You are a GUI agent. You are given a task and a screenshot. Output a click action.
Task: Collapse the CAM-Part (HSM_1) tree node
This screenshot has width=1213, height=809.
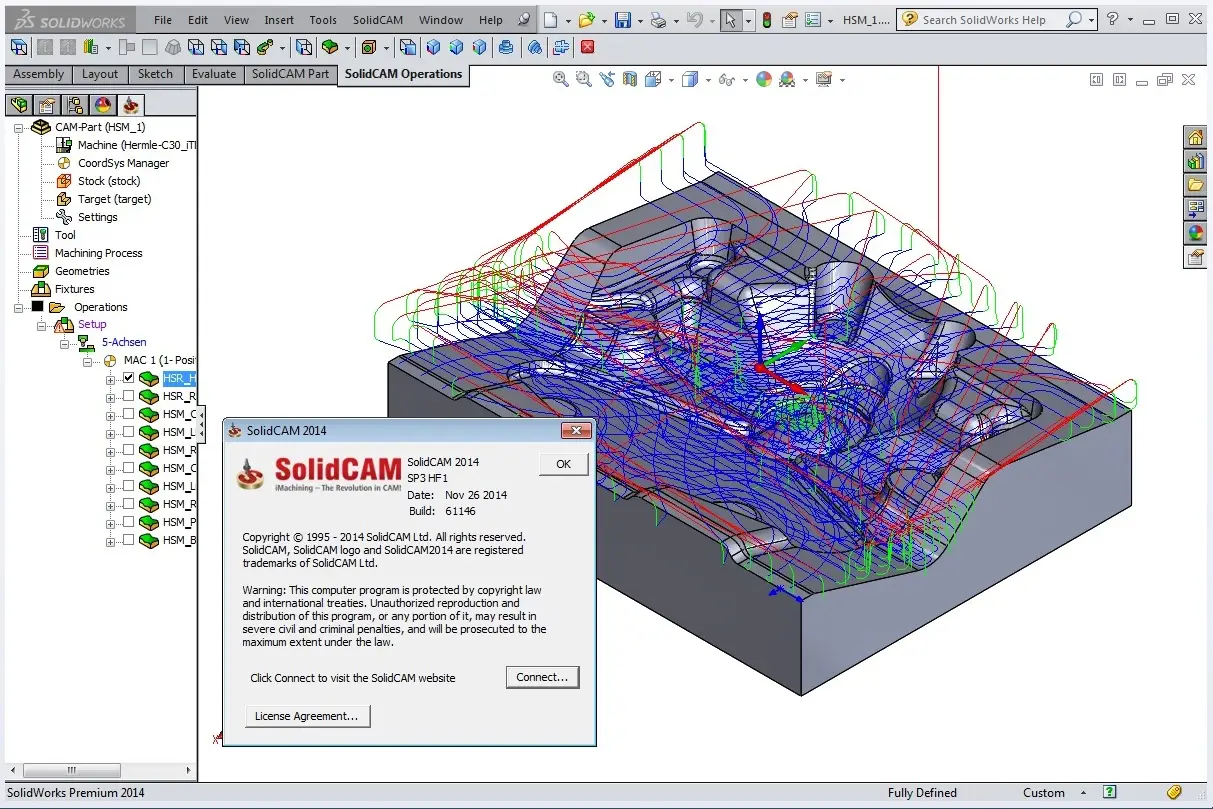point(18,128)
